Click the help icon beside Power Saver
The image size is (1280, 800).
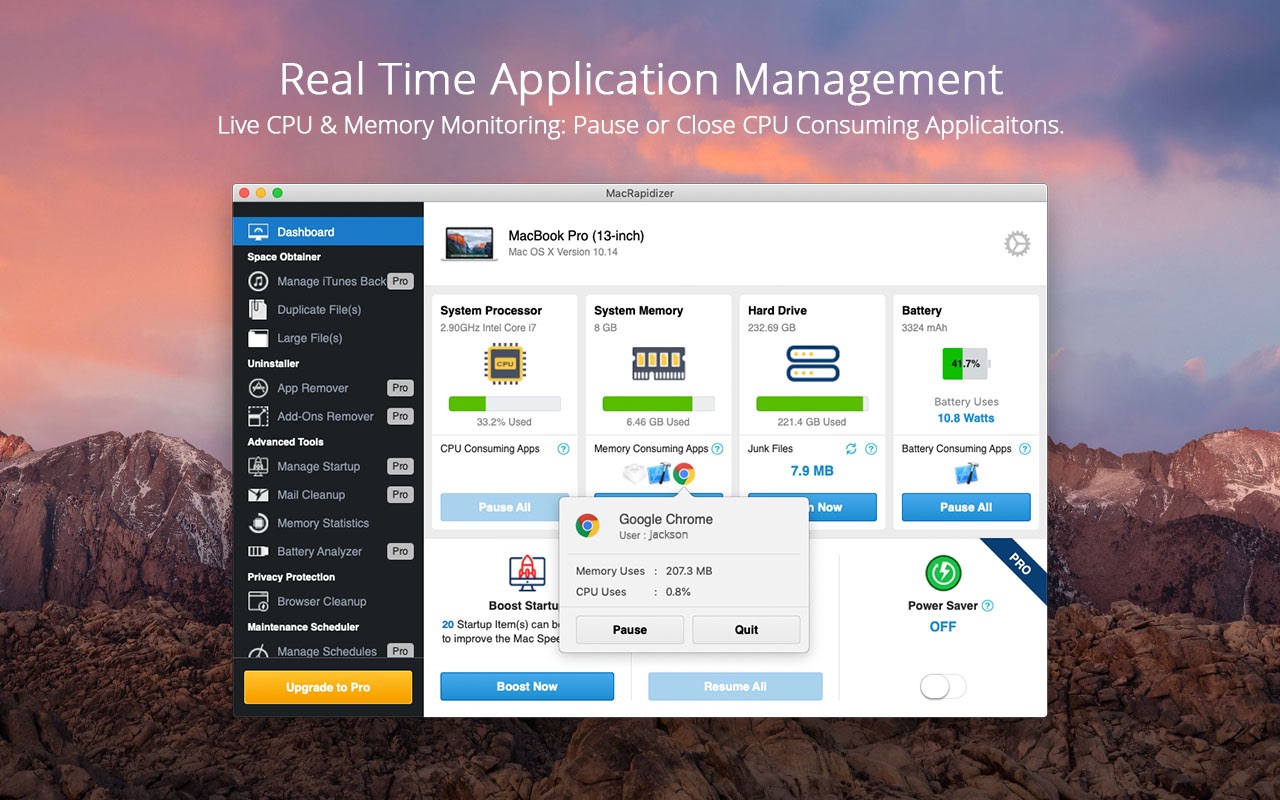pyautogui.click(x=988, y=606)
